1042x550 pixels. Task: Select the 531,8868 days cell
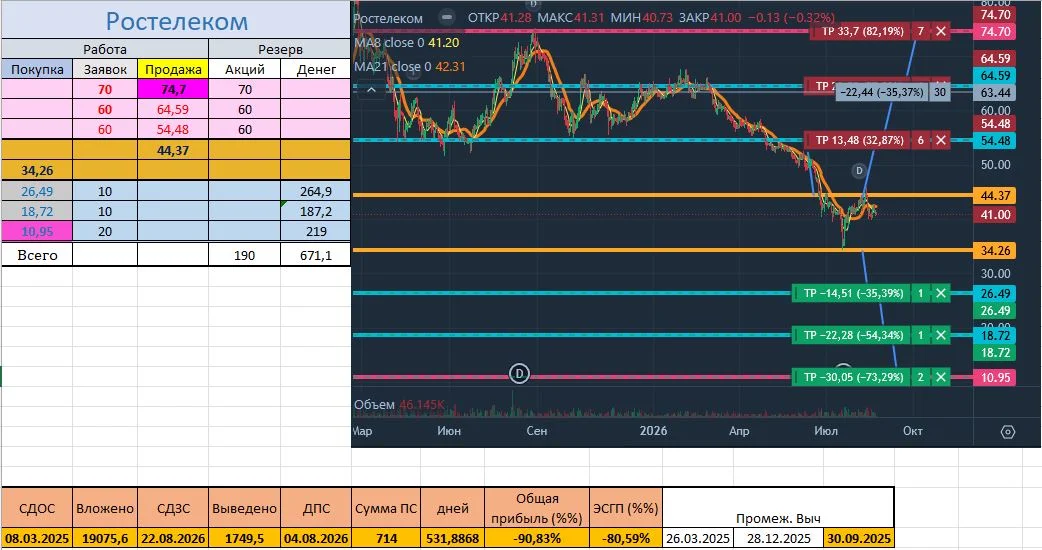(453, 538)
